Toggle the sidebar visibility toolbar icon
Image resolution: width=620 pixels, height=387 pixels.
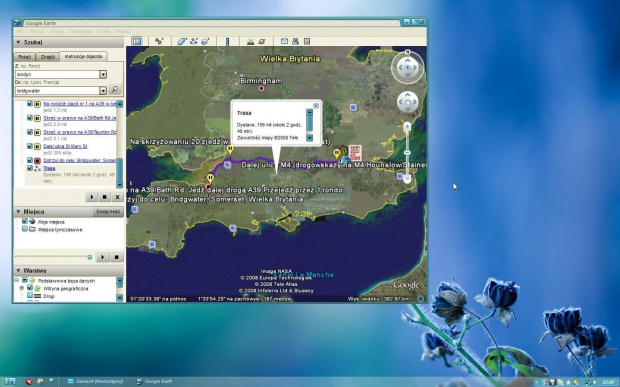pyautogui.click(x=137, y=41)
